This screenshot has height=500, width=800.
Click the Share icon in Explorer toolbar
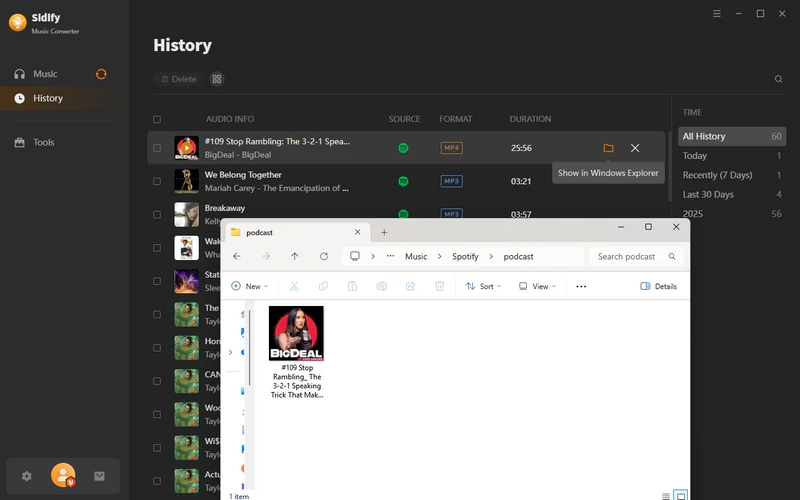[x=410, y=286]
